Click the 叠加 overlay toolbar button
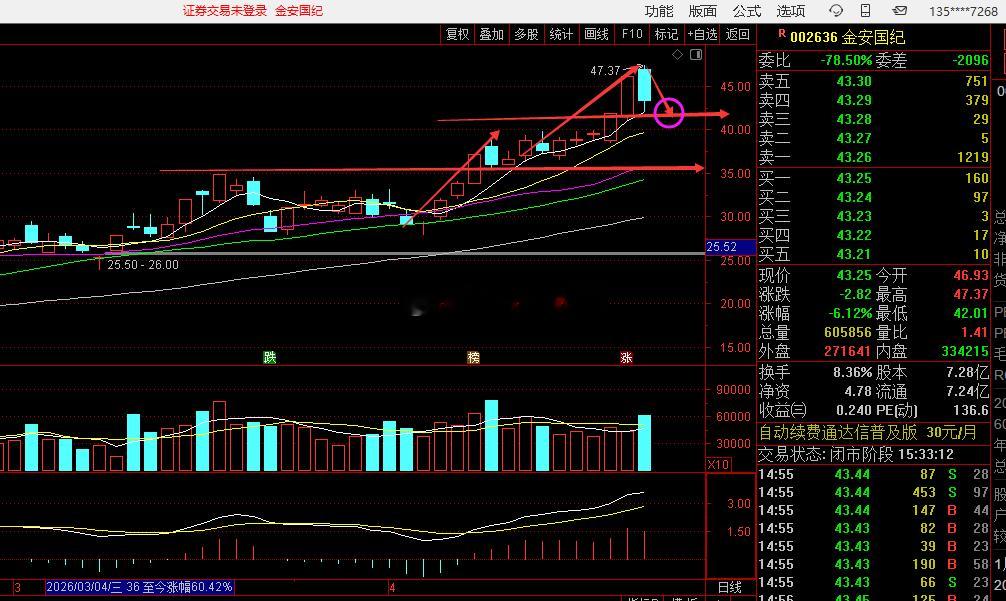The width and height of the screenshot is (1006, 601). pyautogui.click(x=491, y=34)
